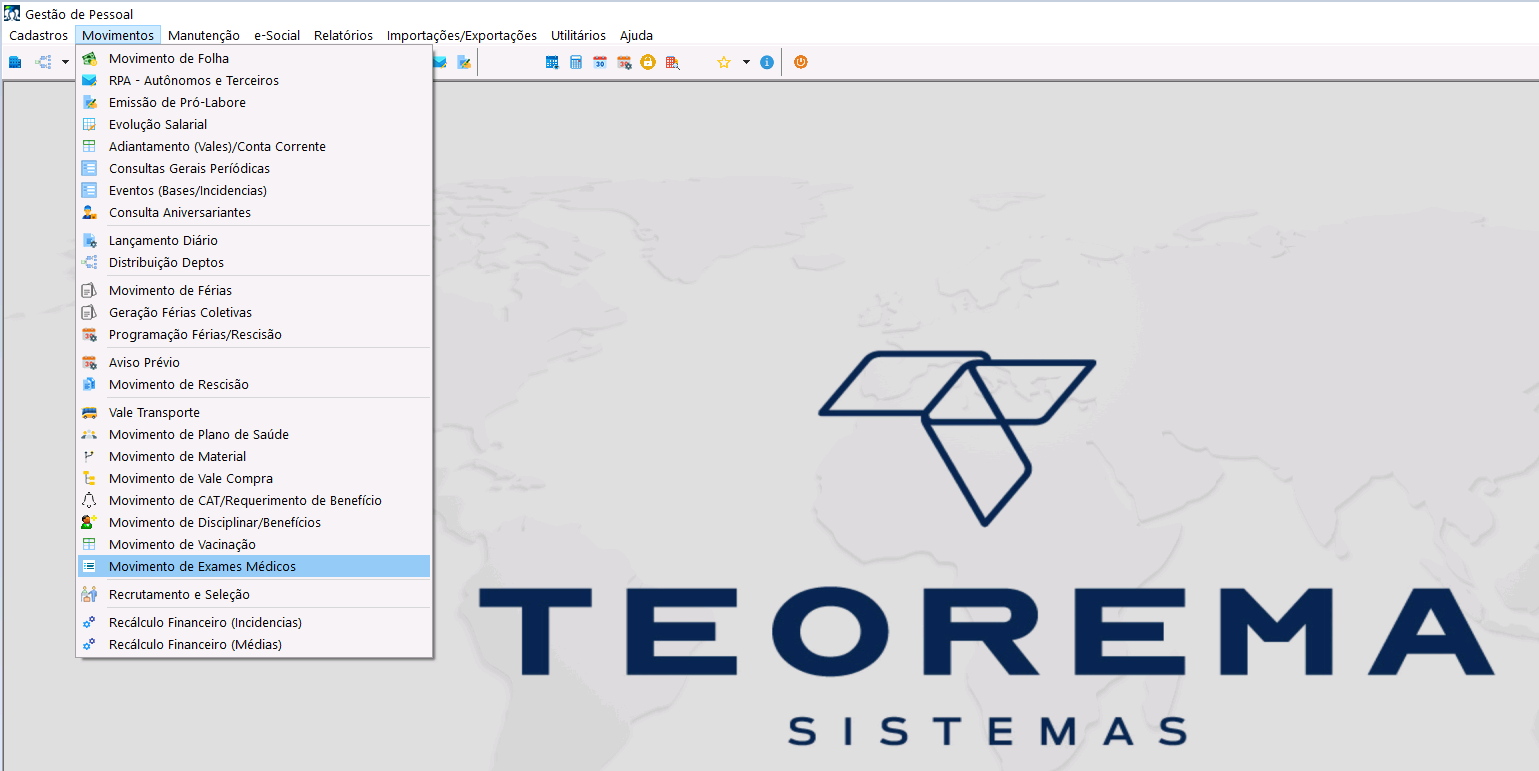Click the highlighted Movimento de Exames Médicos
The image size is (1539, 771).
tap(254, 567)
